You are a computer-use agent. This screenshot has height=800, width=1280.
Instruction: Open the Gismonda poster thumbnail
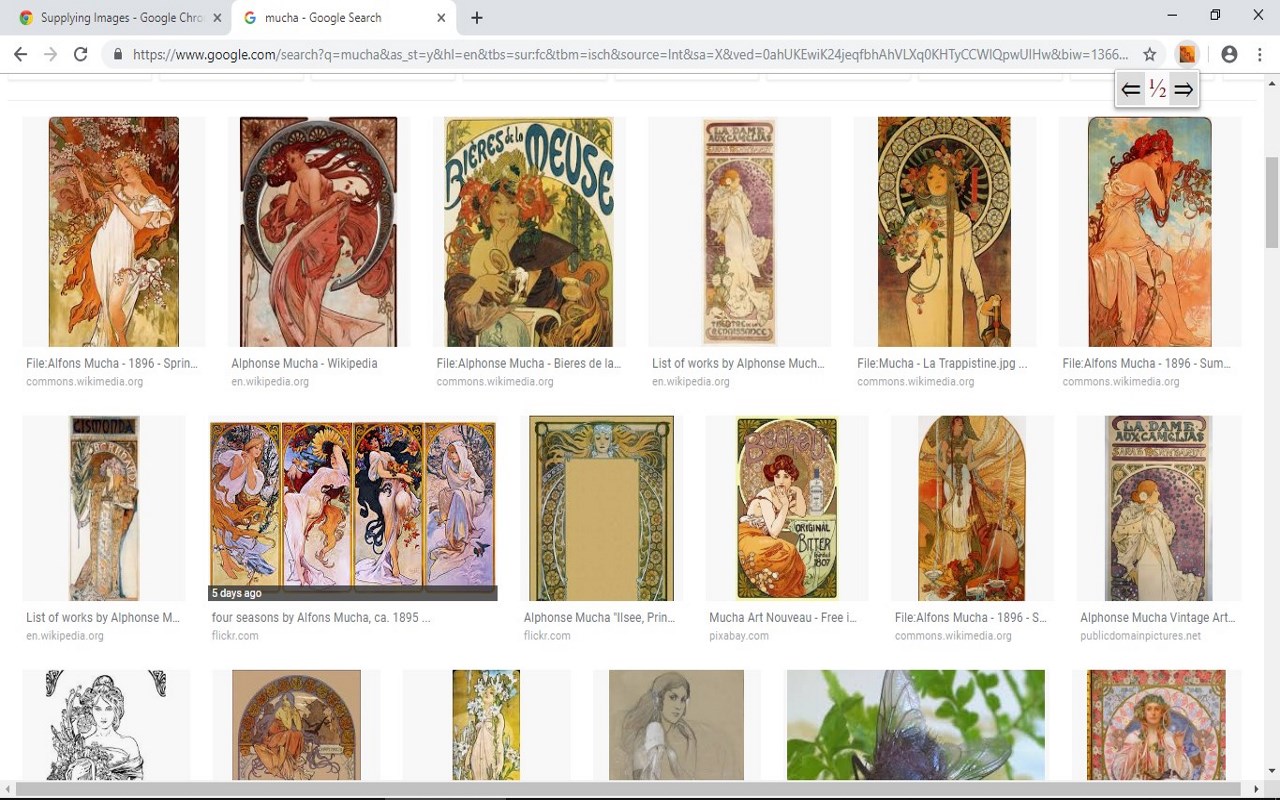(104, 508)
